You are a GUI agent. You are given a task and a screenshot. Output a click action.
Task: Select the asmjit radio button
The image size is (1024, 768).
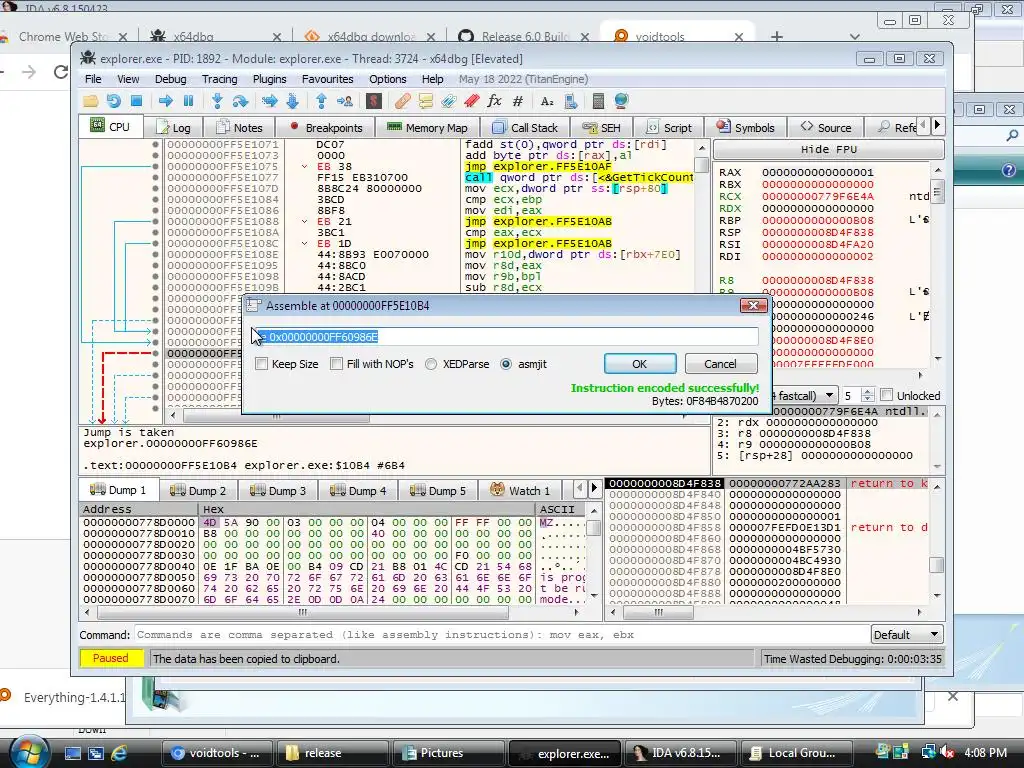pyautogui.click(x=506, y=364)
